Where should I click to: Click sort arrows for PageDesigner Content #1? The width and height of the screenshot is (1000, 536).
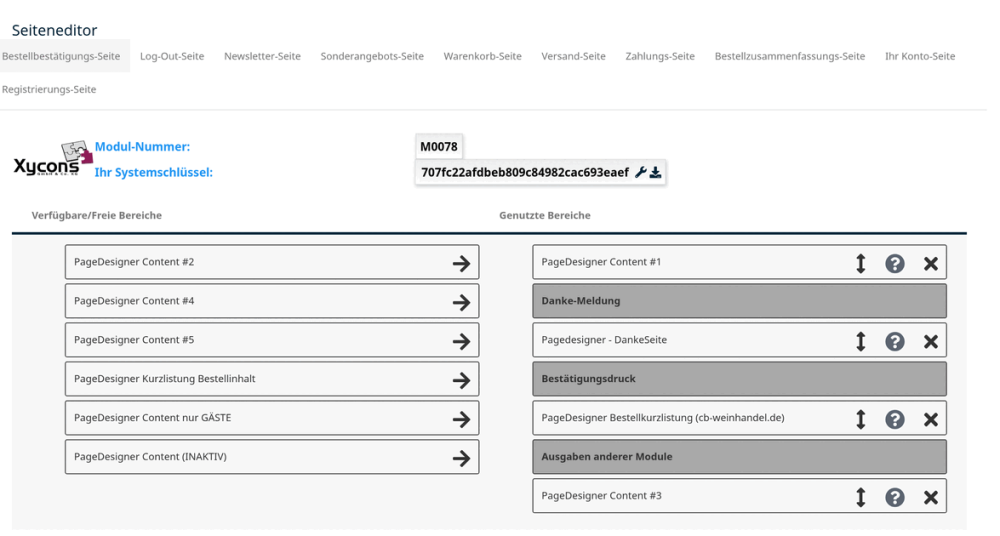[860, 263]
